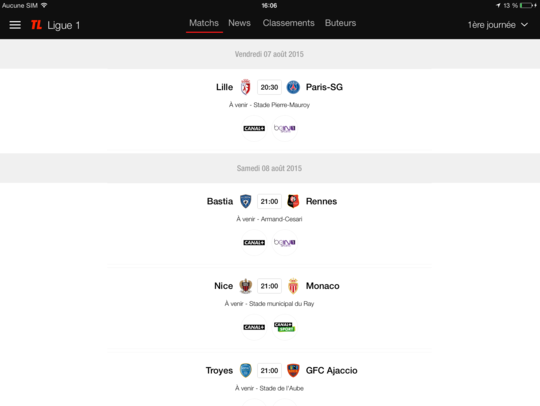Screen dimensions: 540x406
Task: Open Canal+ Sport channel for Nice match
Action: pos(284,327)
